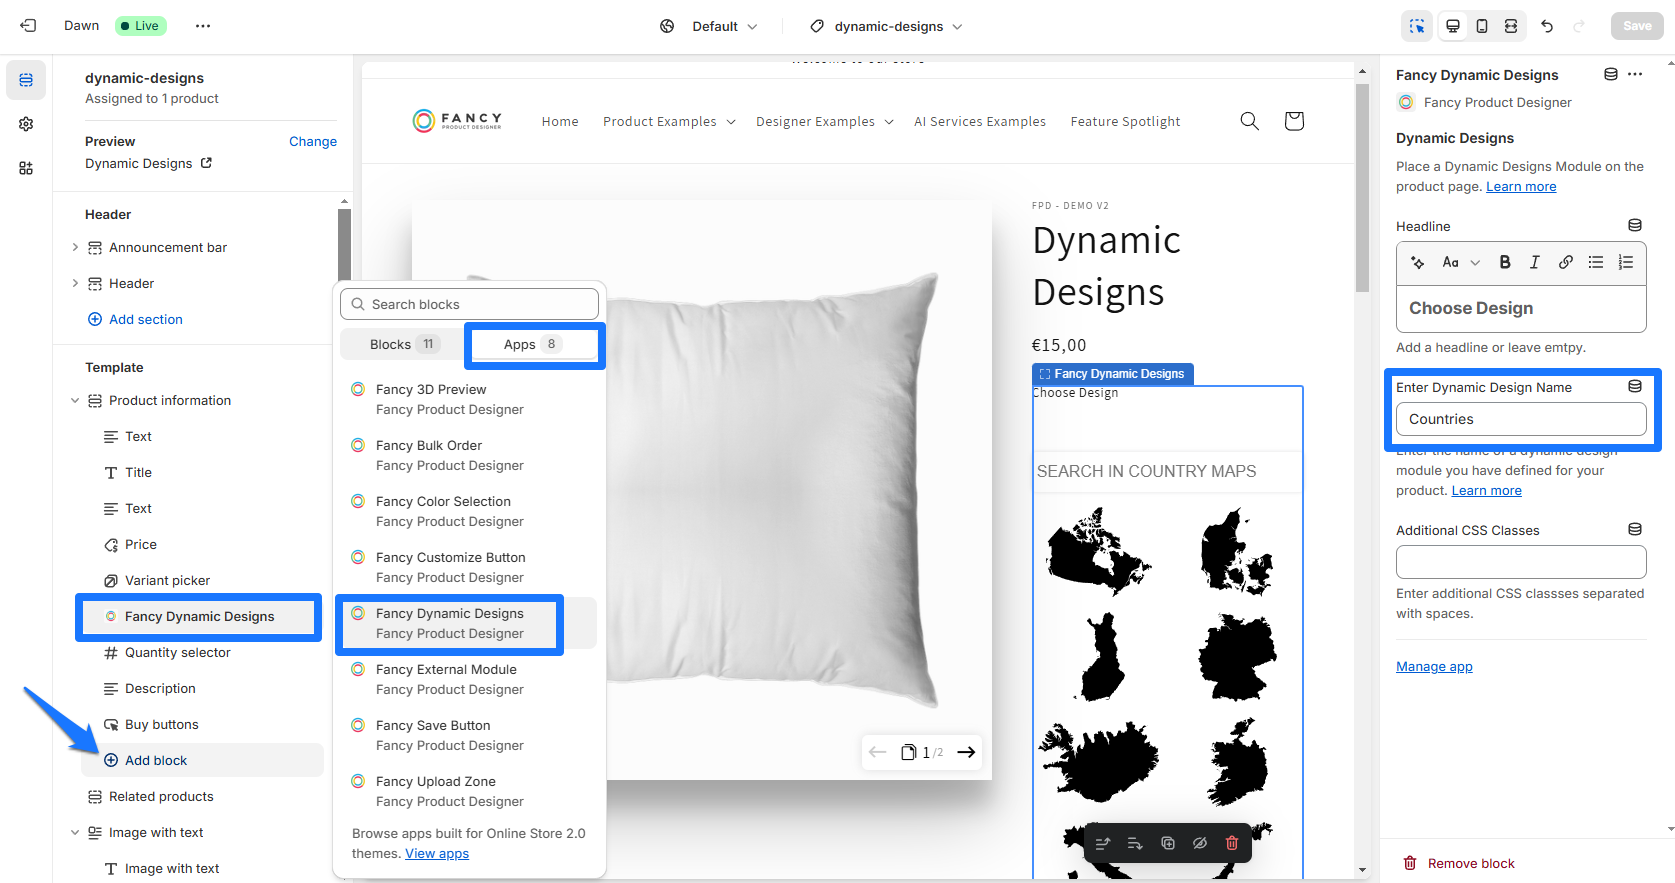Click View apps link
The image size is (1675, 883).
point(437,853)
